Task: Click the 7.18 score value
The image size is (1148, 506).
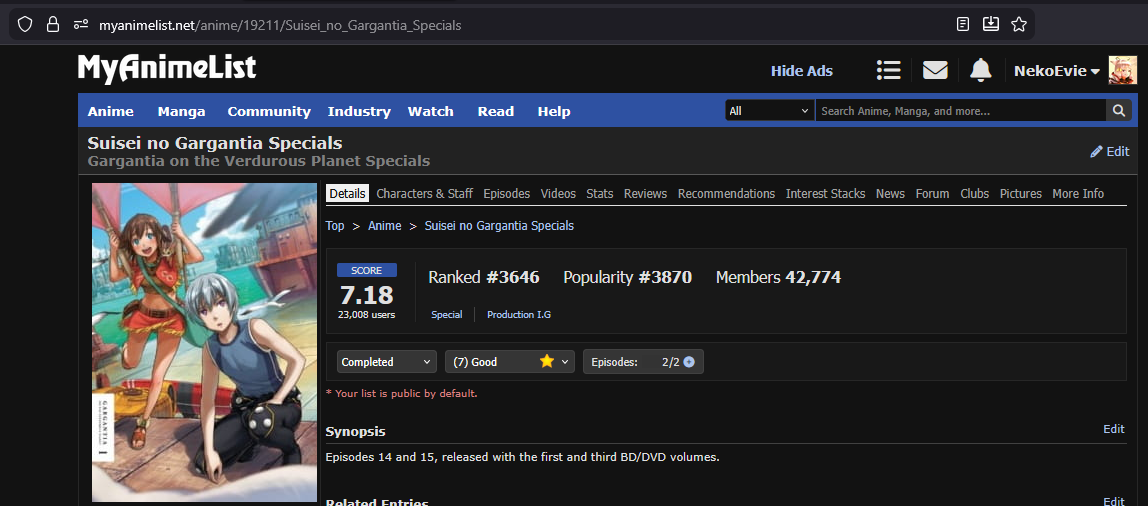Action: (367, 295)
